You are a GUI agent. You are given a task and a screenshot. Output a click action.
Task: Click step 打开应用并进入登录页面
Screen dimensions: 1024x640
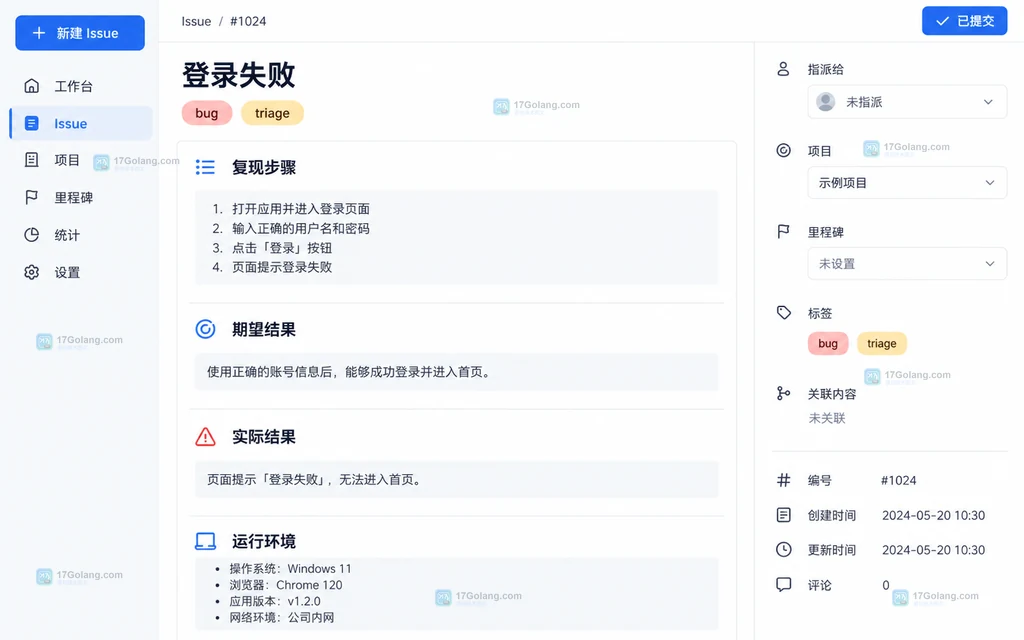point(301,209)
